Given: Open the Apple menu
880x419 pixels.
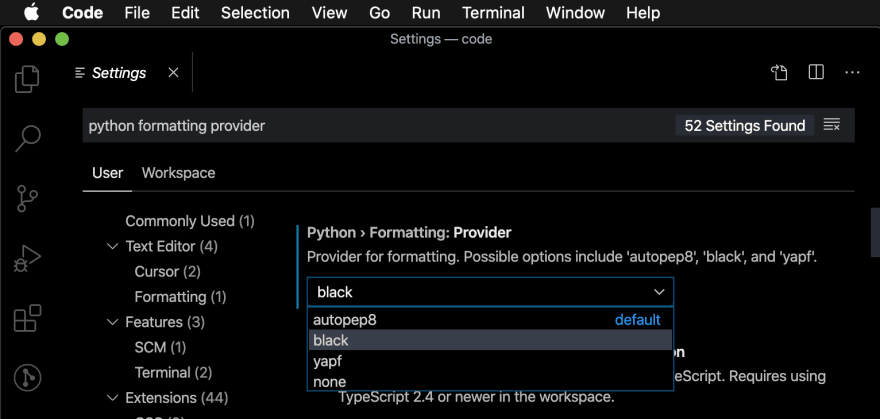Looking at the screenshot, I should (31, 12).
